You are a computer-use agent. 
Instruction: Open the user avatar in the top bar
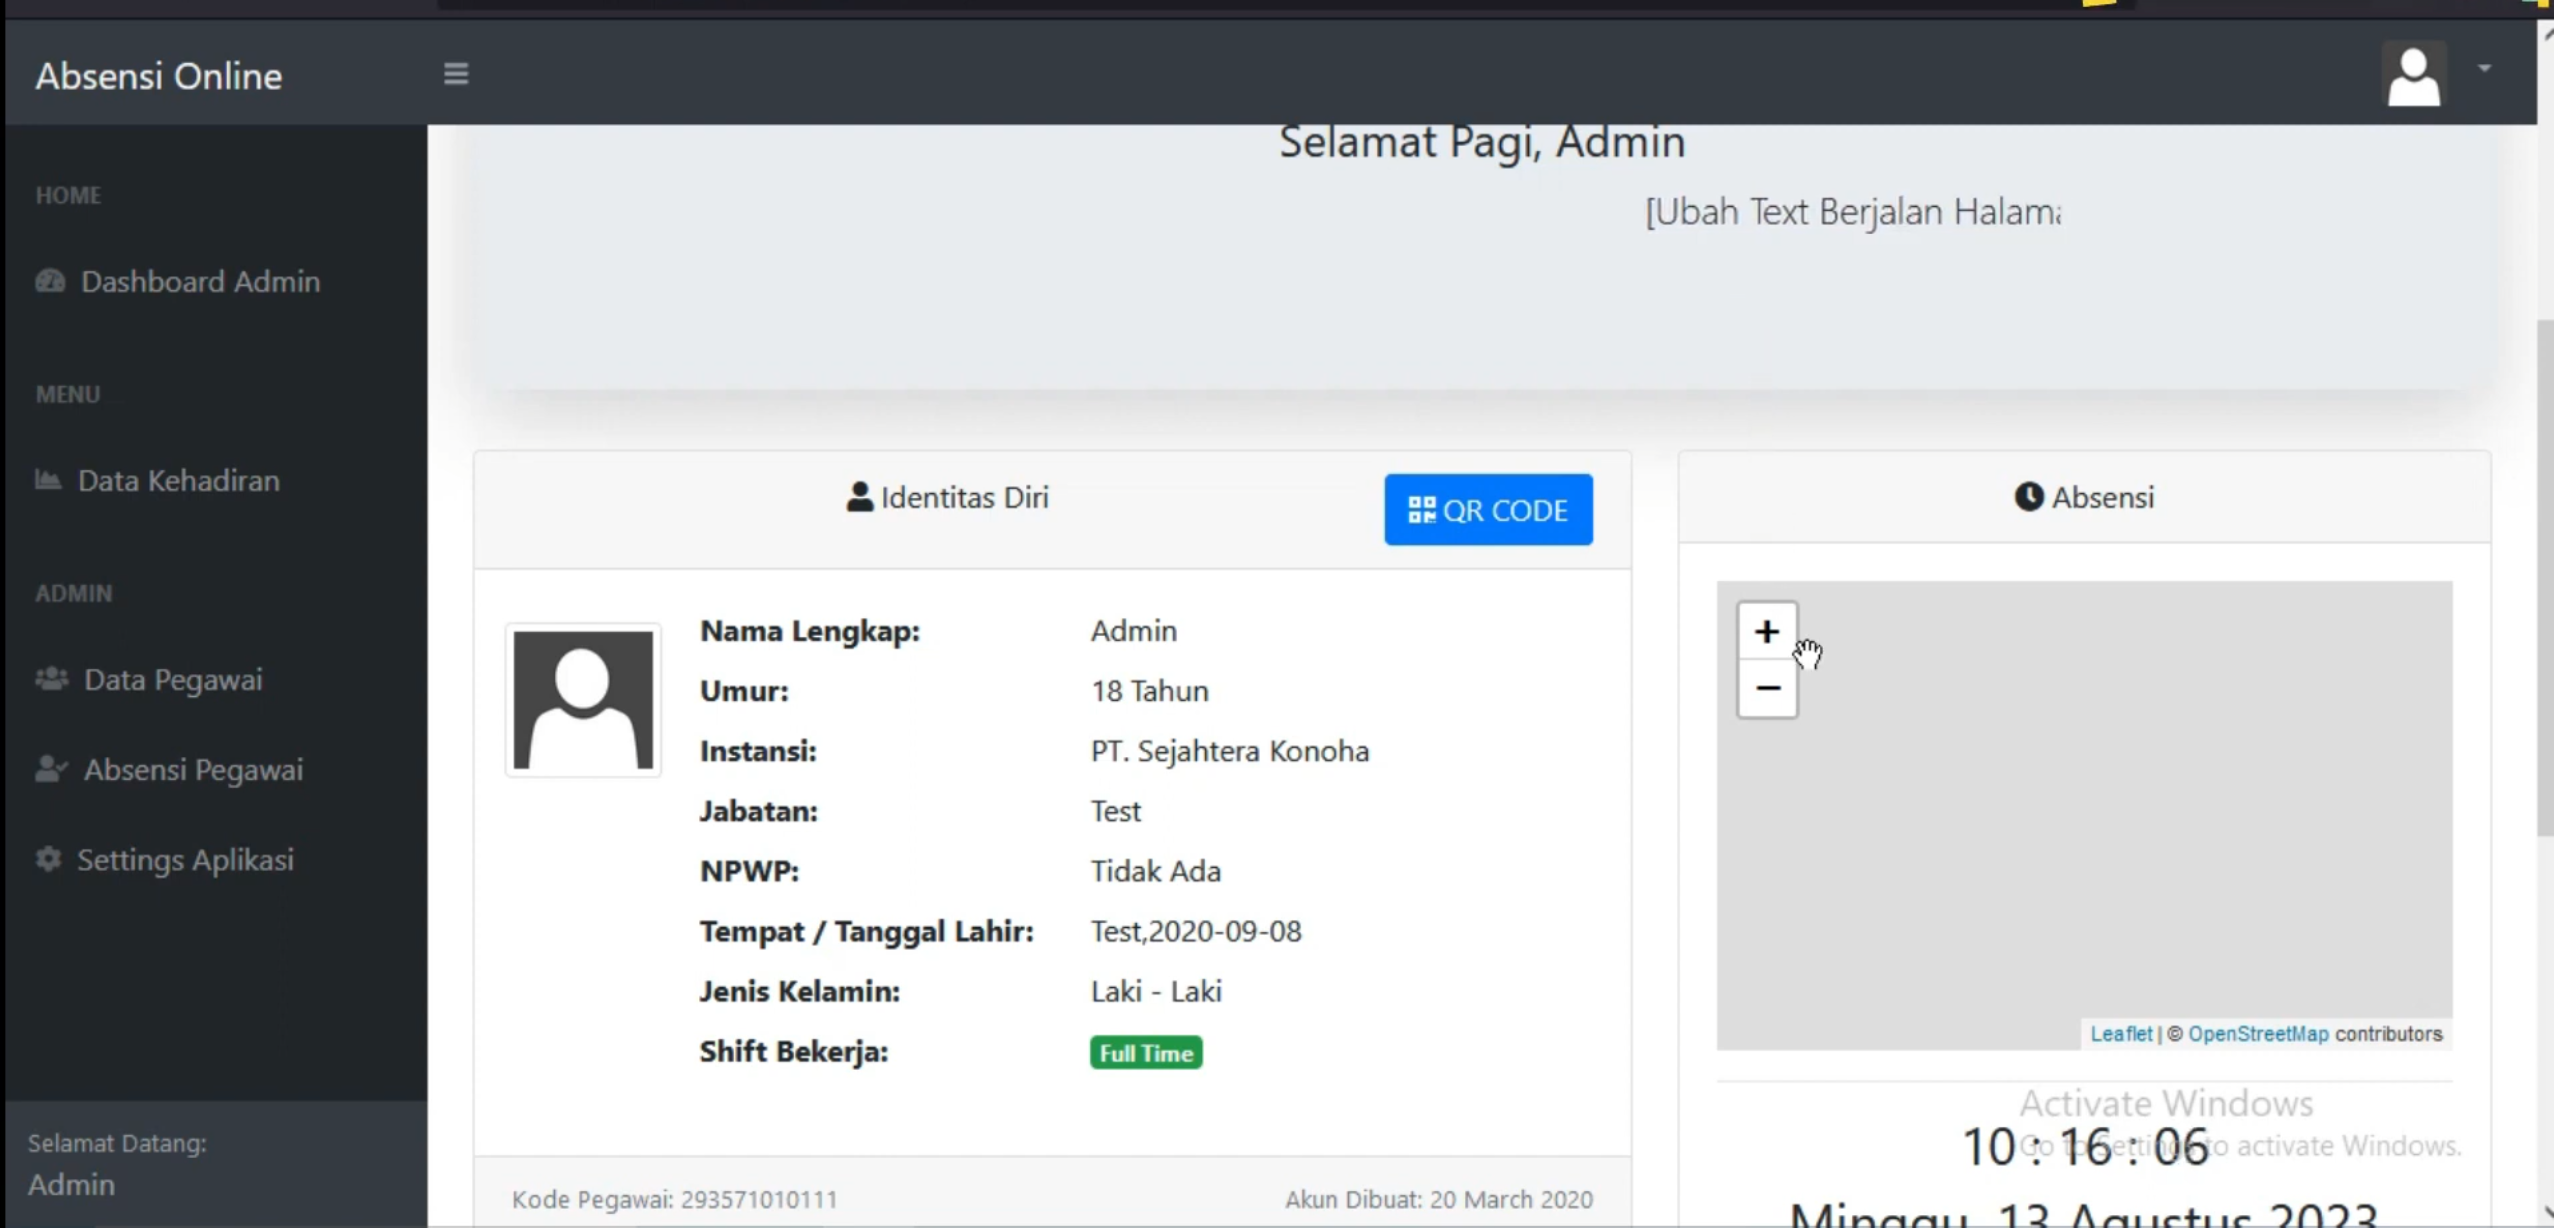(2414, 75)
